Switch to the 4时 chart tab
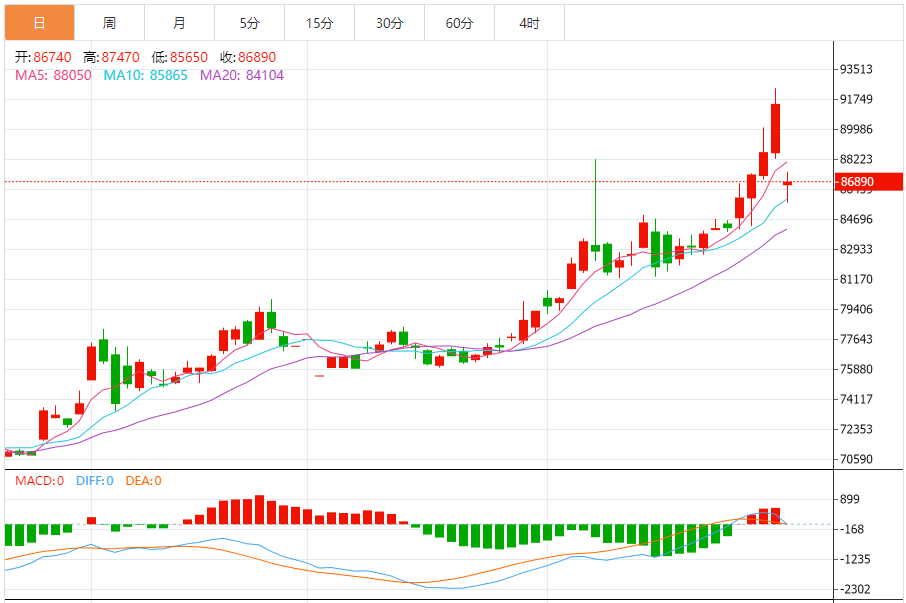 [529, 22]
